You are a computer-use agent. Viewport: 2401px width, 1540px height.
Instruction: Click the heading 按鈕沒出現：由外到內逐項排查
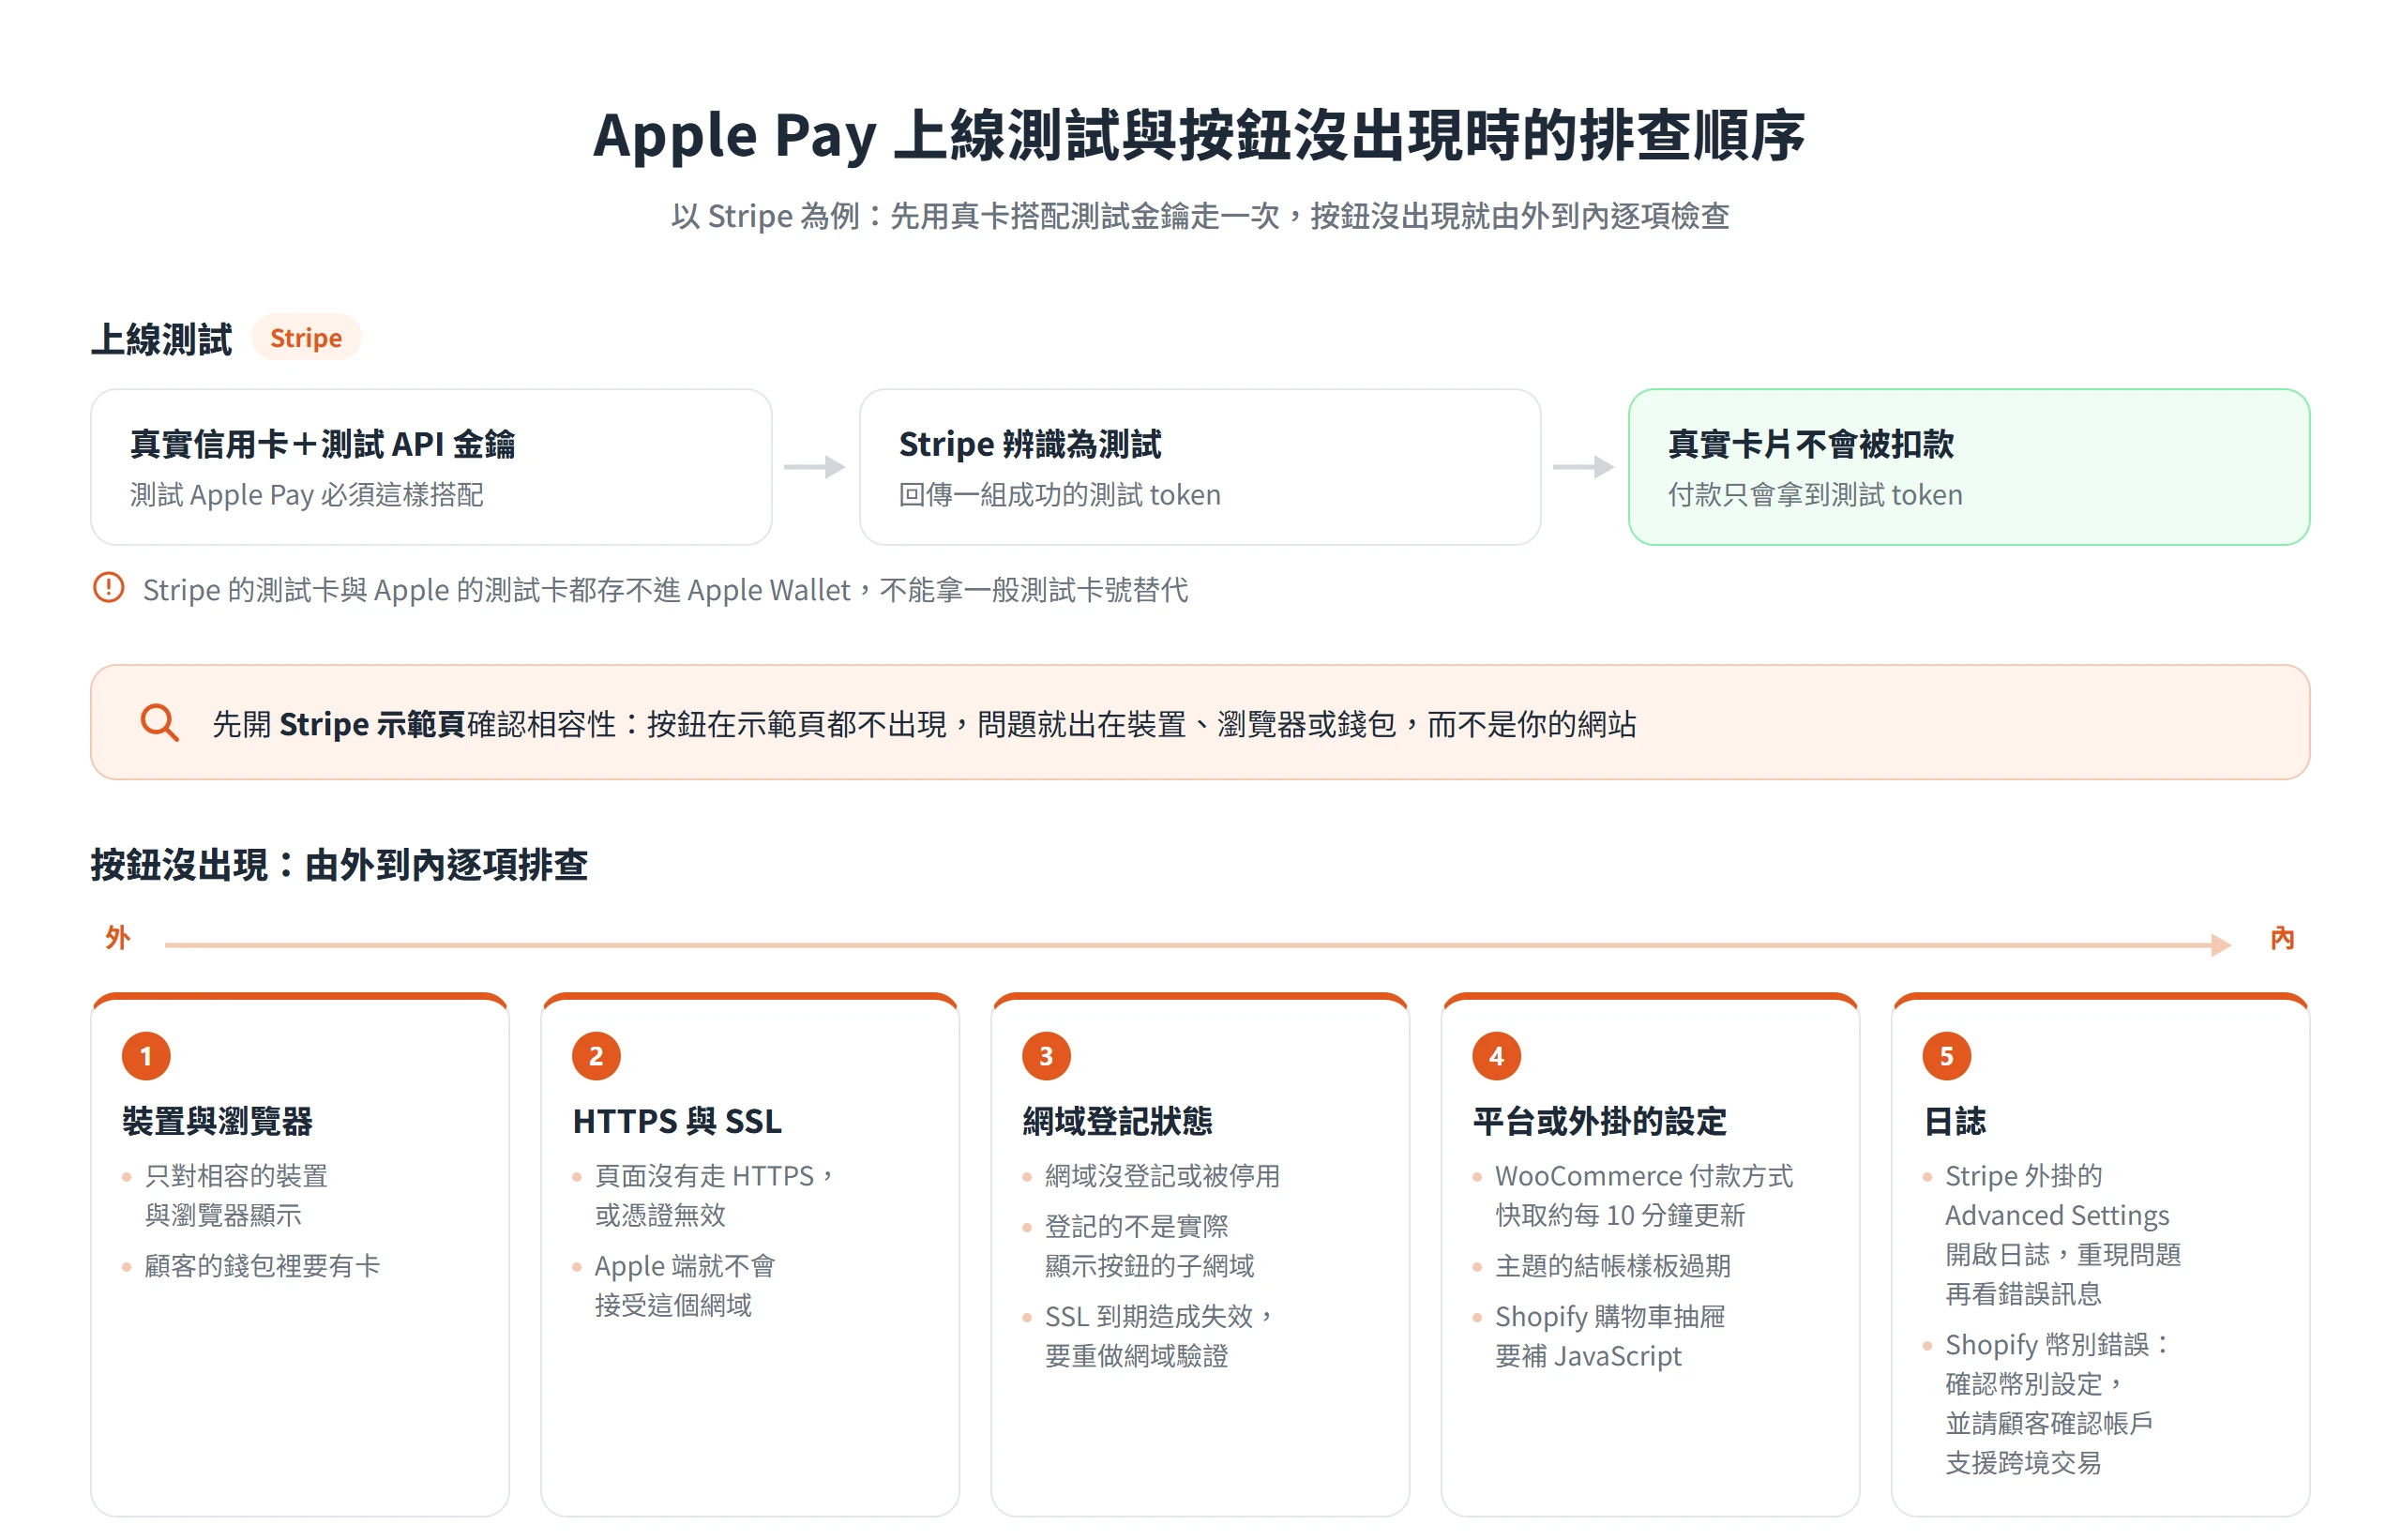point(339,865)
